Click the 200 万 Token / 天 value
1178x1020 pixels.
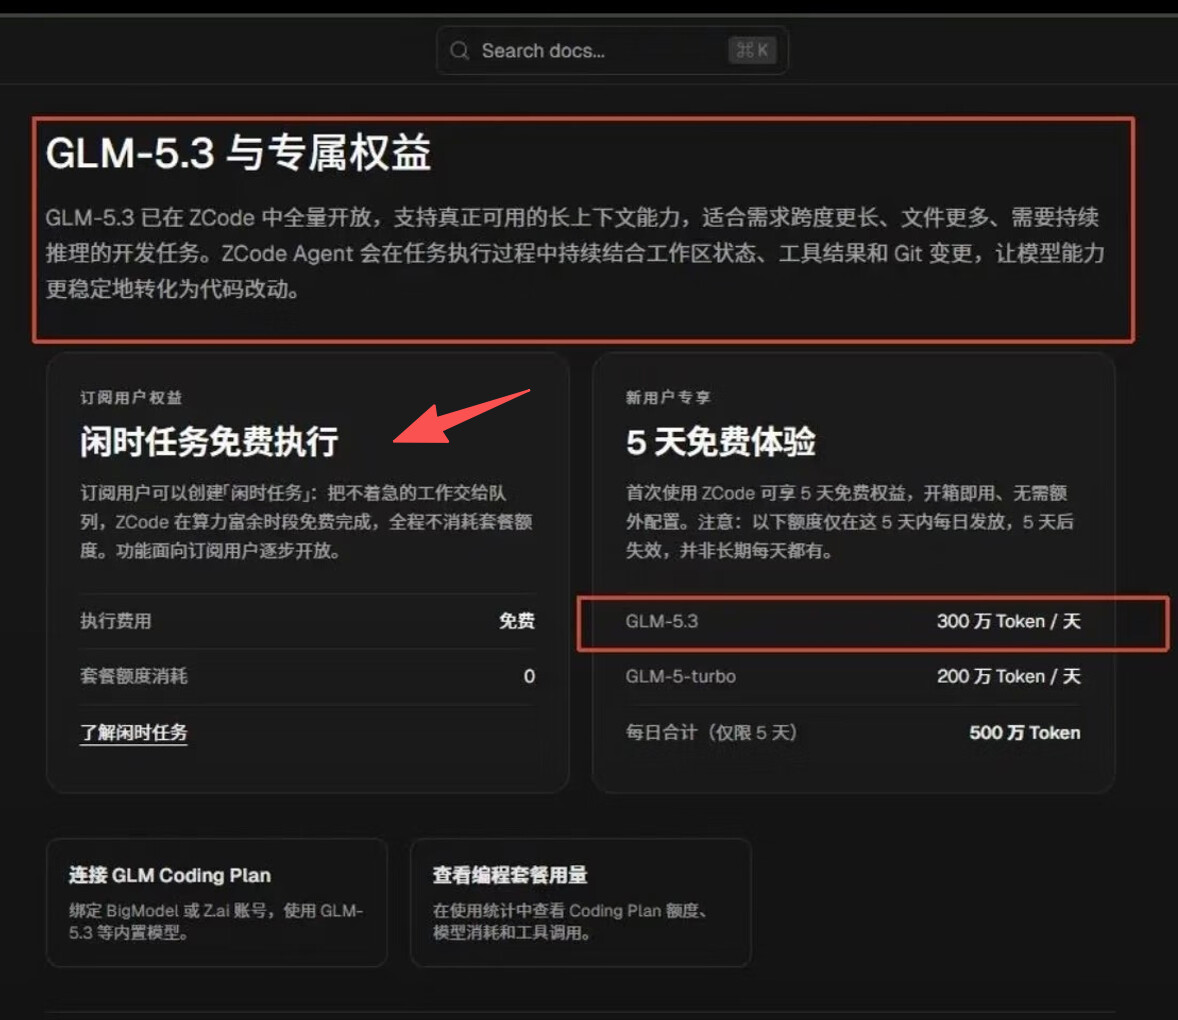(1008, 676)
